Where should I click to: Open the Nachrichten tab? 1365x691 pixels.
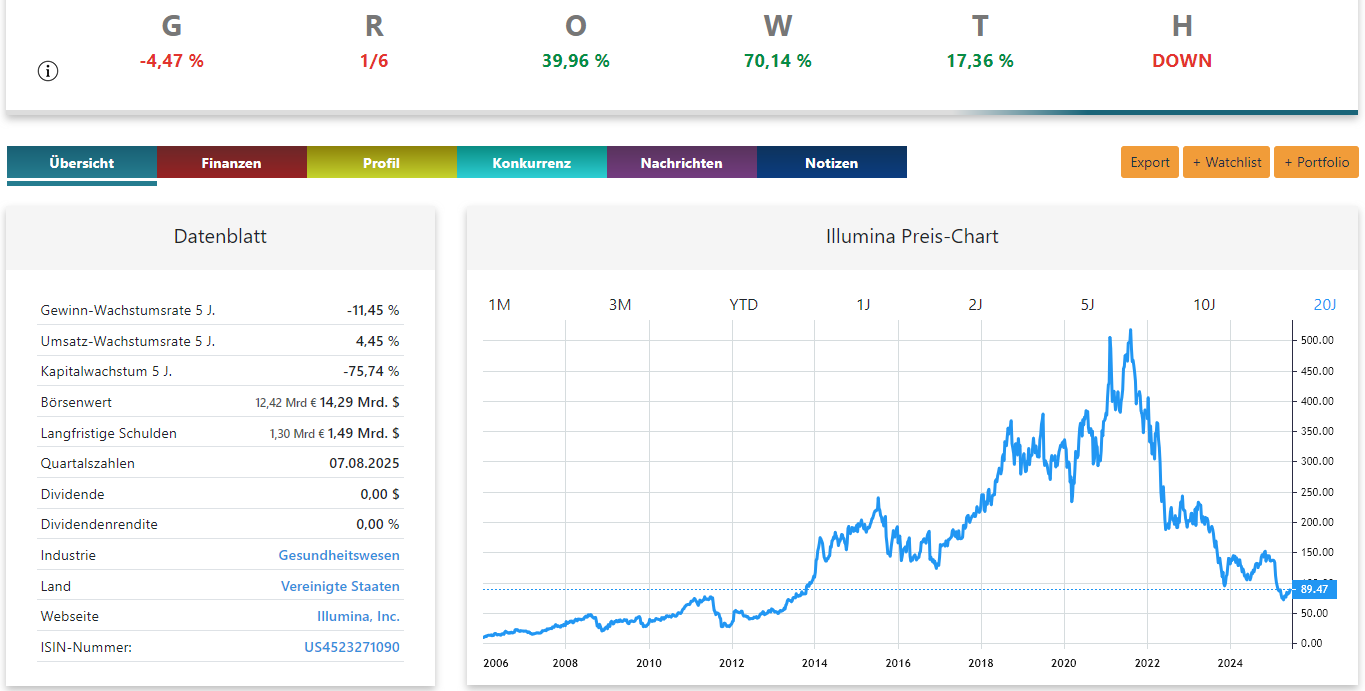pos(682,163)
